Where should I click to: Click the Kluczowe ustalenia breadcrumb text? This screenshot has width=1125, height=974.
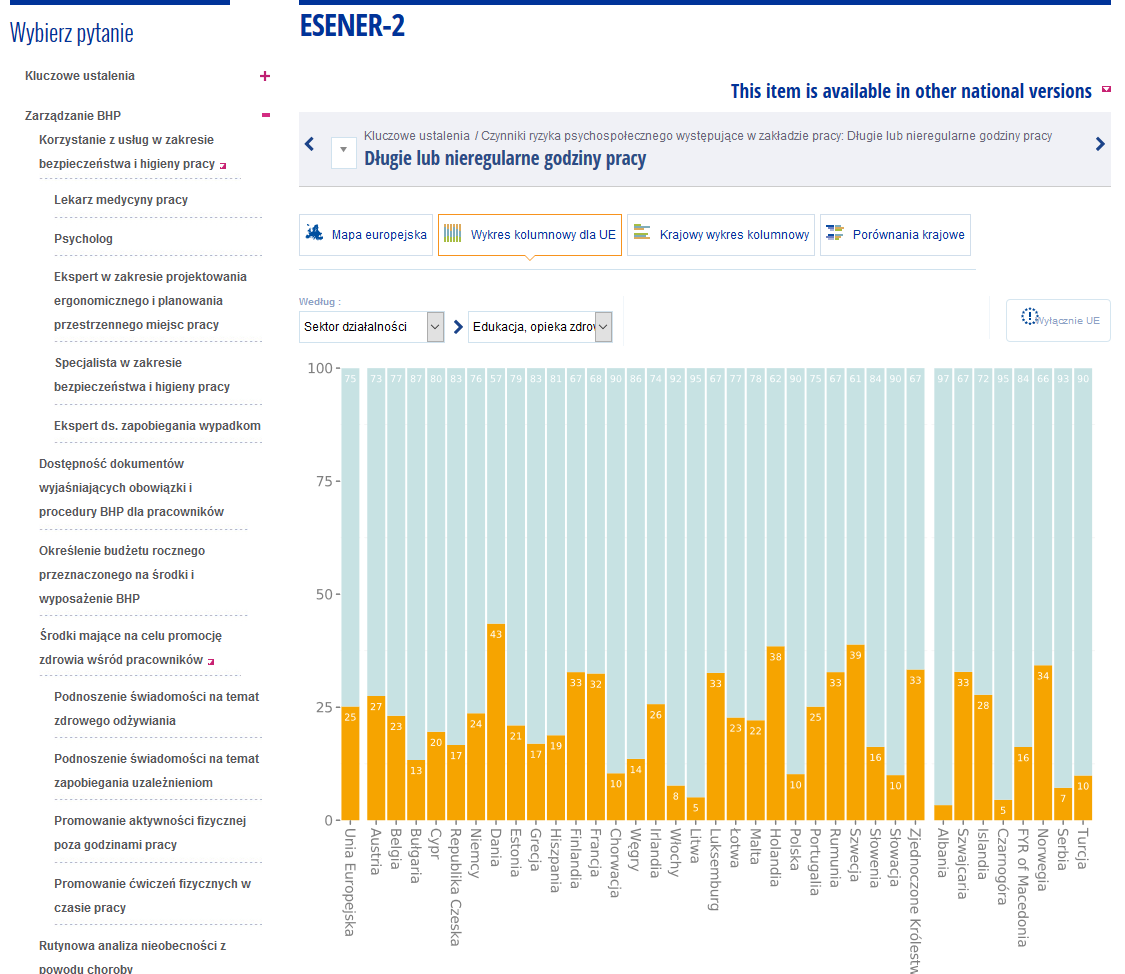(x=416, y=136)
